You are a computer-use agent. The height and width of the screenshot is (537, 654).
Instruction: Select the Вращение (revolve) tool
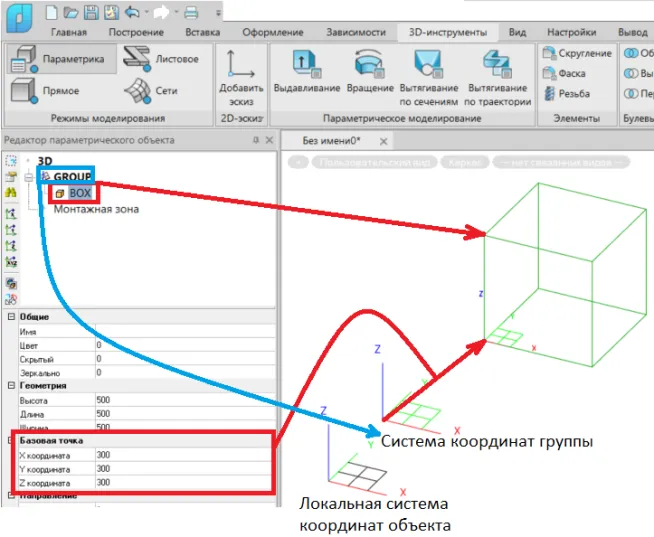(368, 66)
